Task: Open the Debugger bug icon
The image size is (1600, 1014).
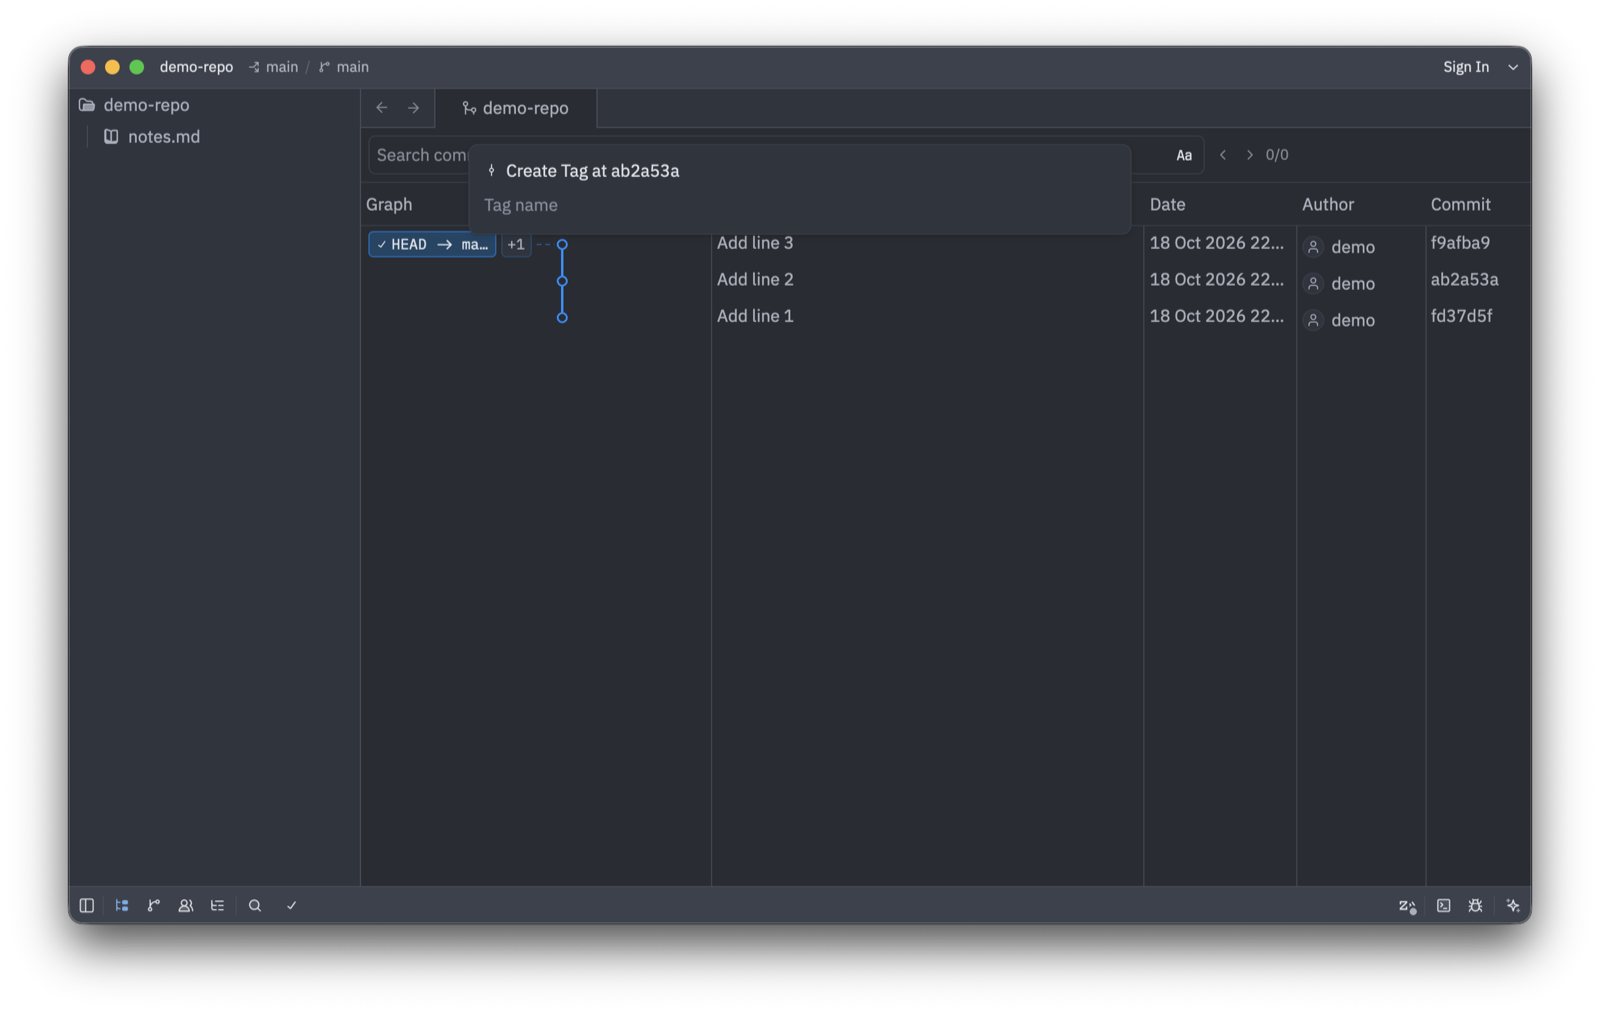Action: (x=1475, y=905)
